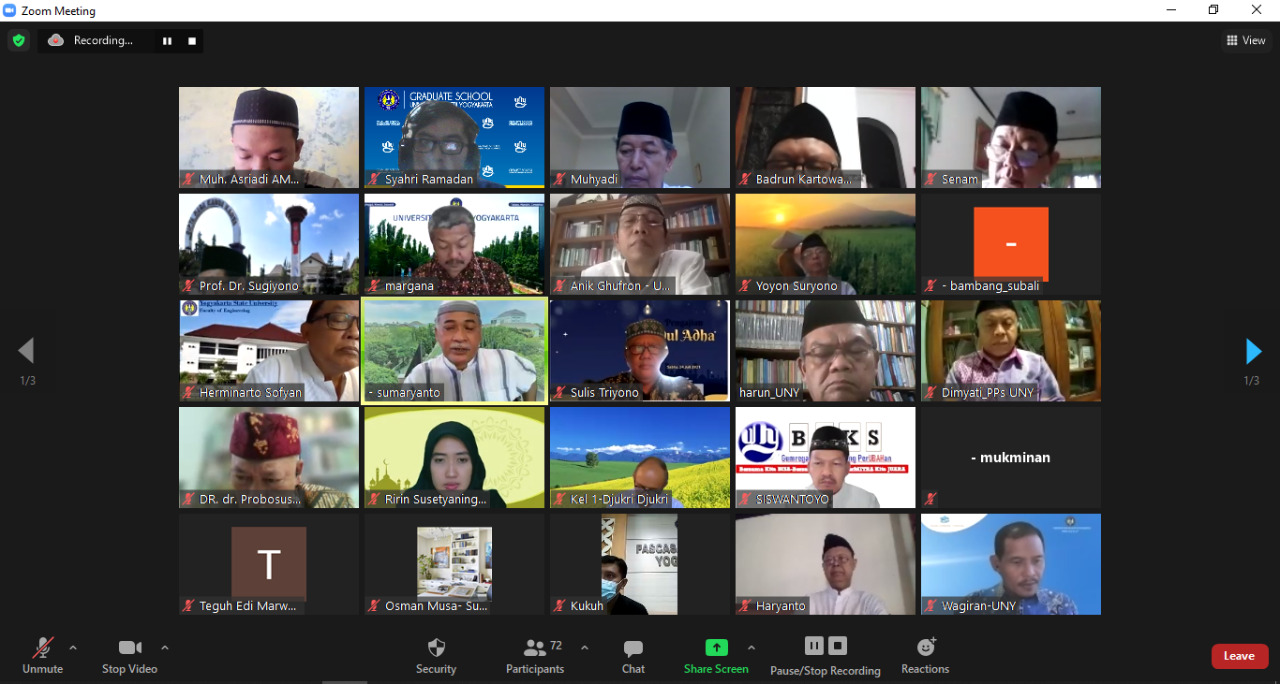The width and height of the screenshot is (1280, 684).
Task: Pause recording from bottom toolbar
Action: coord(814,646)
